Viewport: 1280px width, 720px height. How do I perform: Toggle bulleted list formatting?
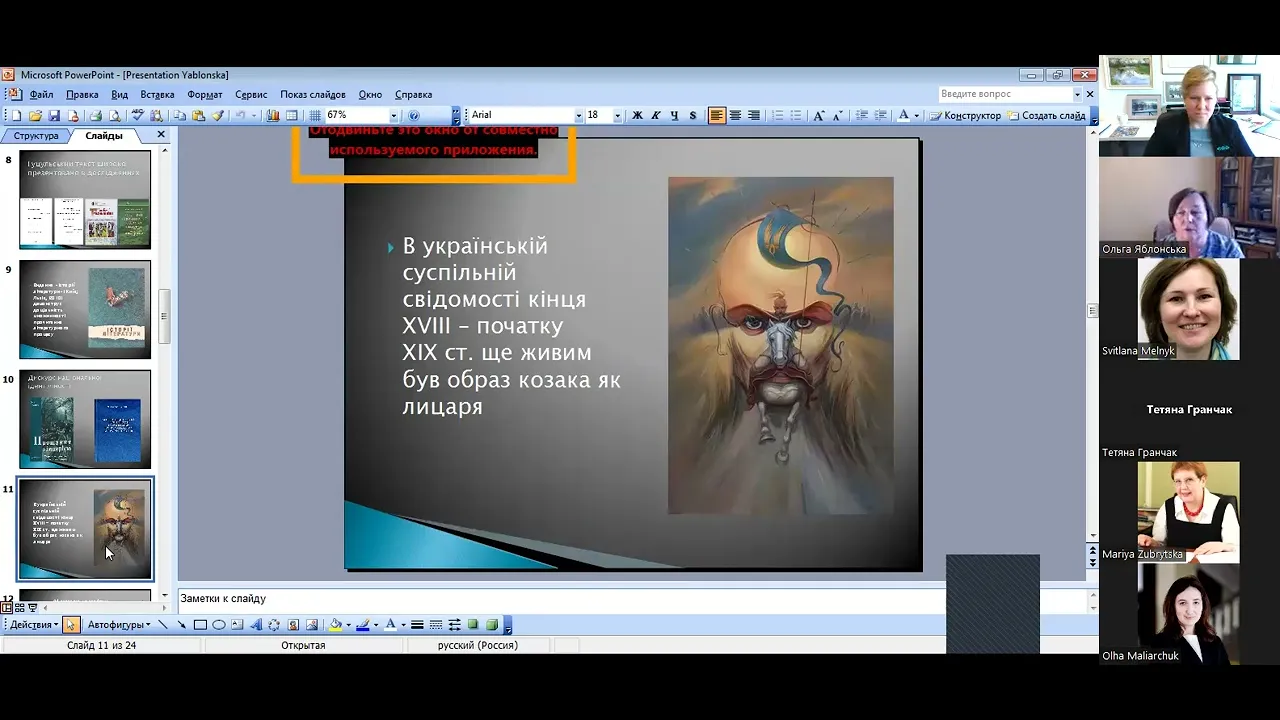[796, 116]
